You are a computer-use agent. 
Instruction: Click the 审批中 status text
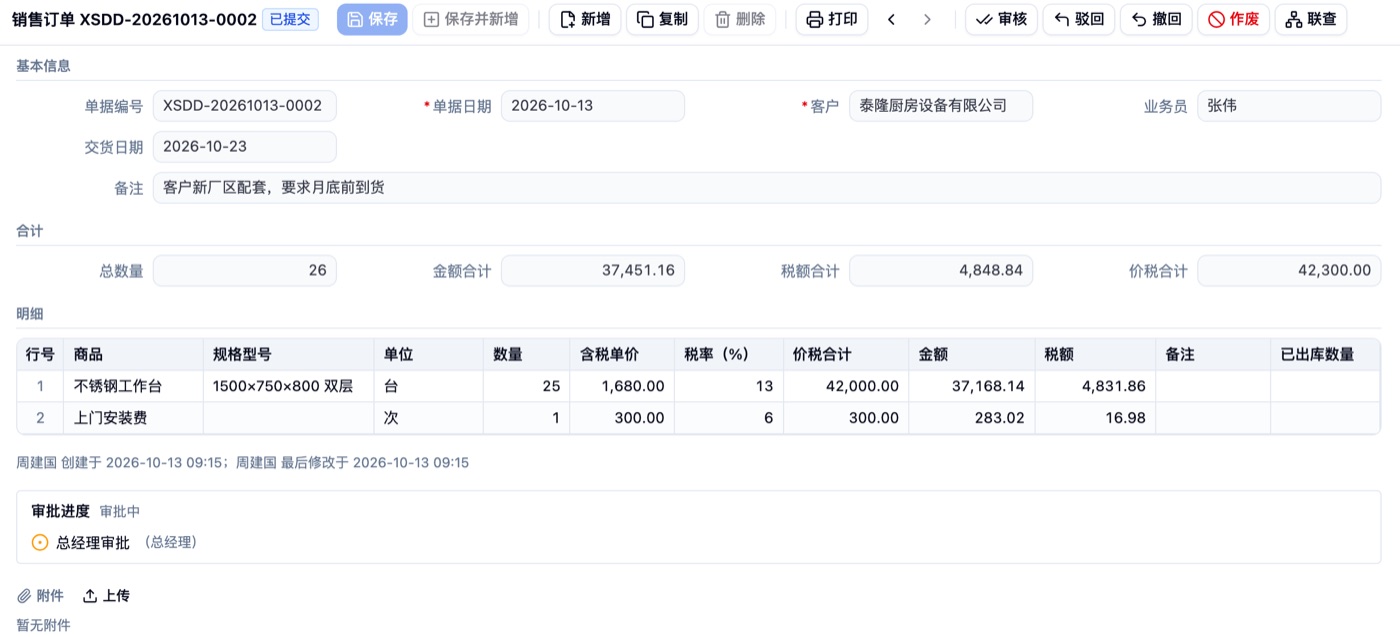120,511
